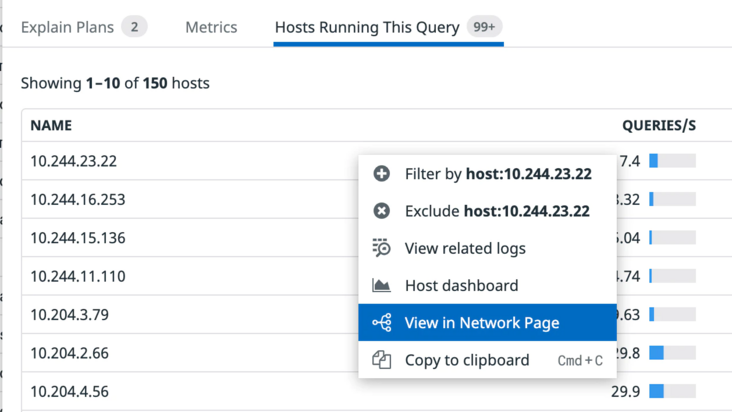Click the Cmd+C shortcut hint
The width and height of the screenshot is (732, 412).
pyautogui.click(x=580, y=360)
